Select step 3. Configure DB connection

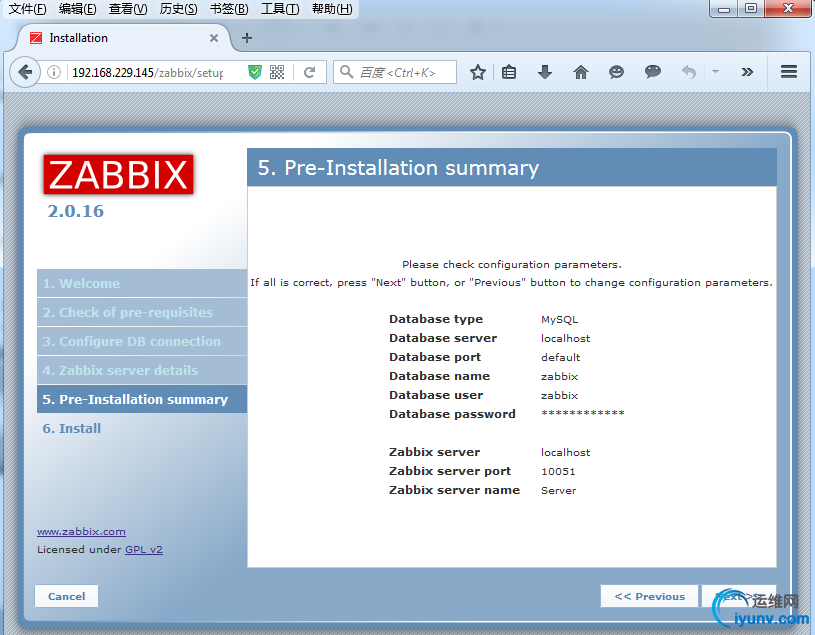(x=142, y=341)
